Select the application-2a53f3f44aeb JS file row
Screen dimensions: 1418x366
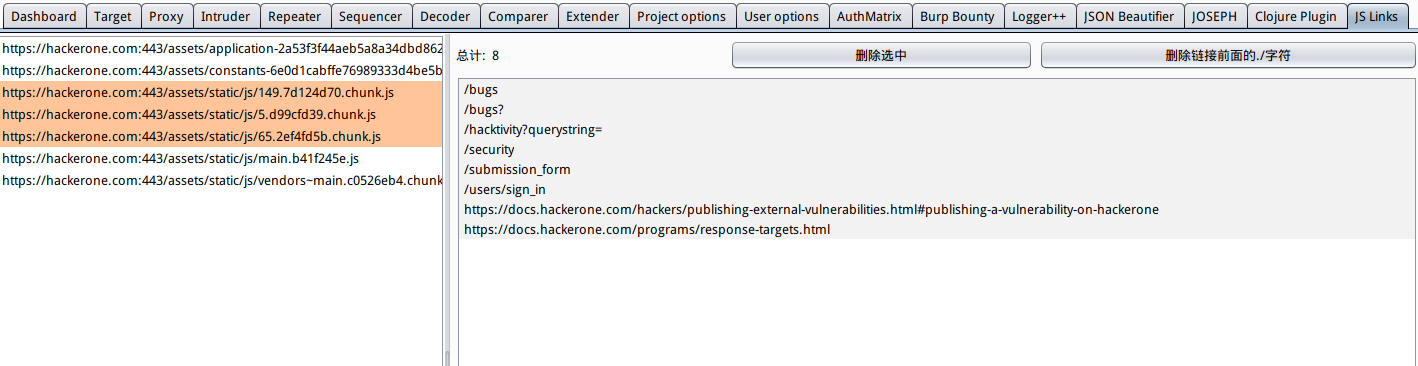pyautogui.click(x=221, y=48)
